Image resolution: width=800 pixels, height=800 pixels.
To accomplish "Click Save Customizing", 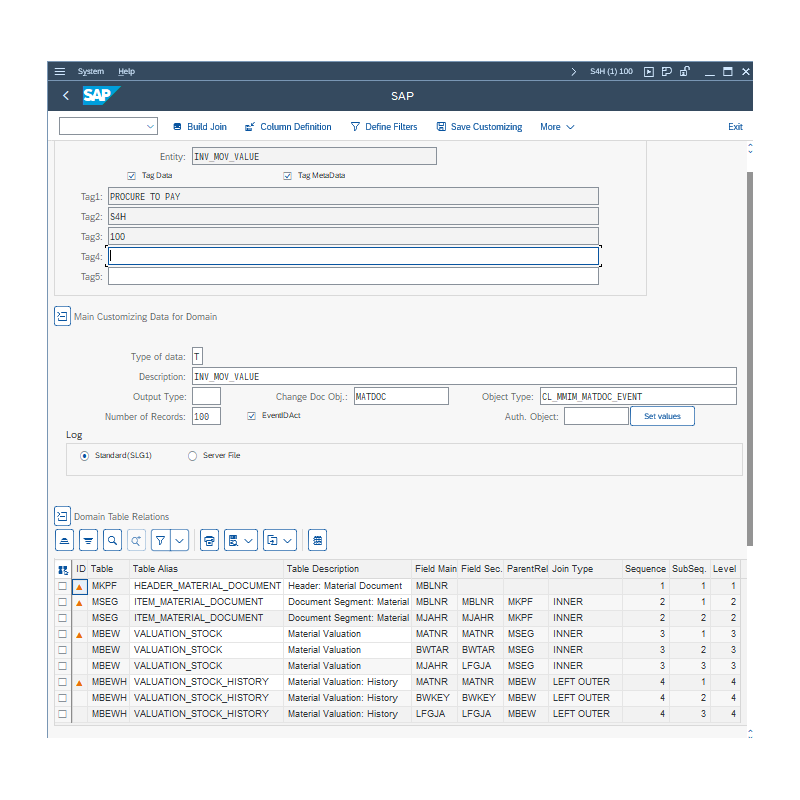I will [479, 127].
